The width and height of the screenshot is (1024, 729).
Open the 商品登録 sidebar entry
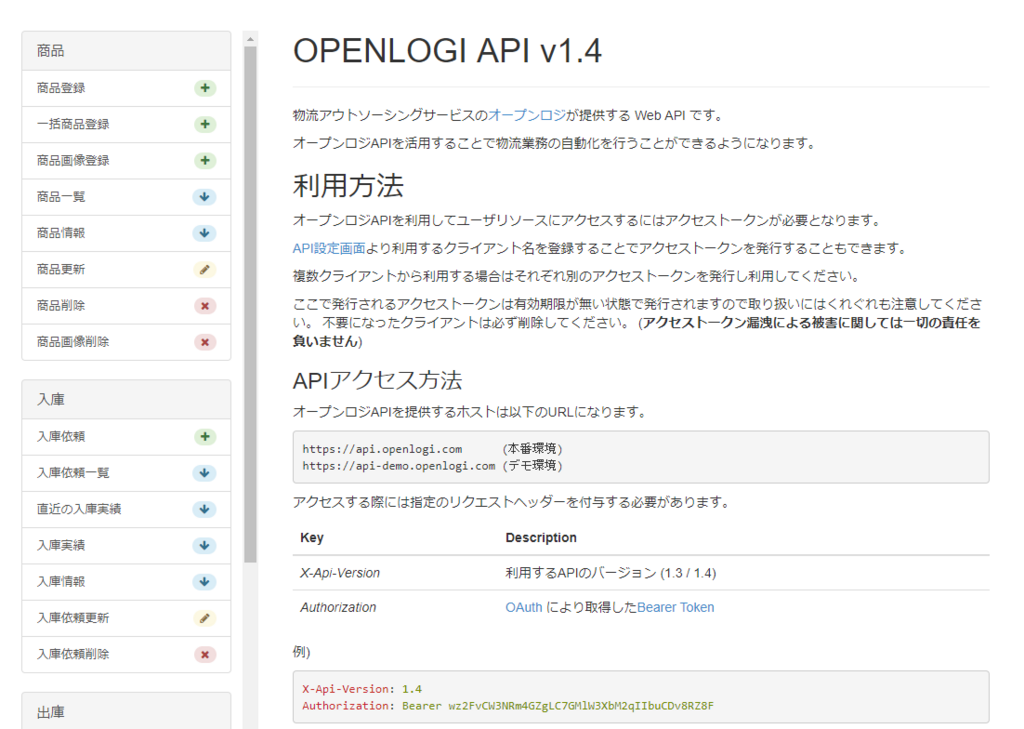126,88
